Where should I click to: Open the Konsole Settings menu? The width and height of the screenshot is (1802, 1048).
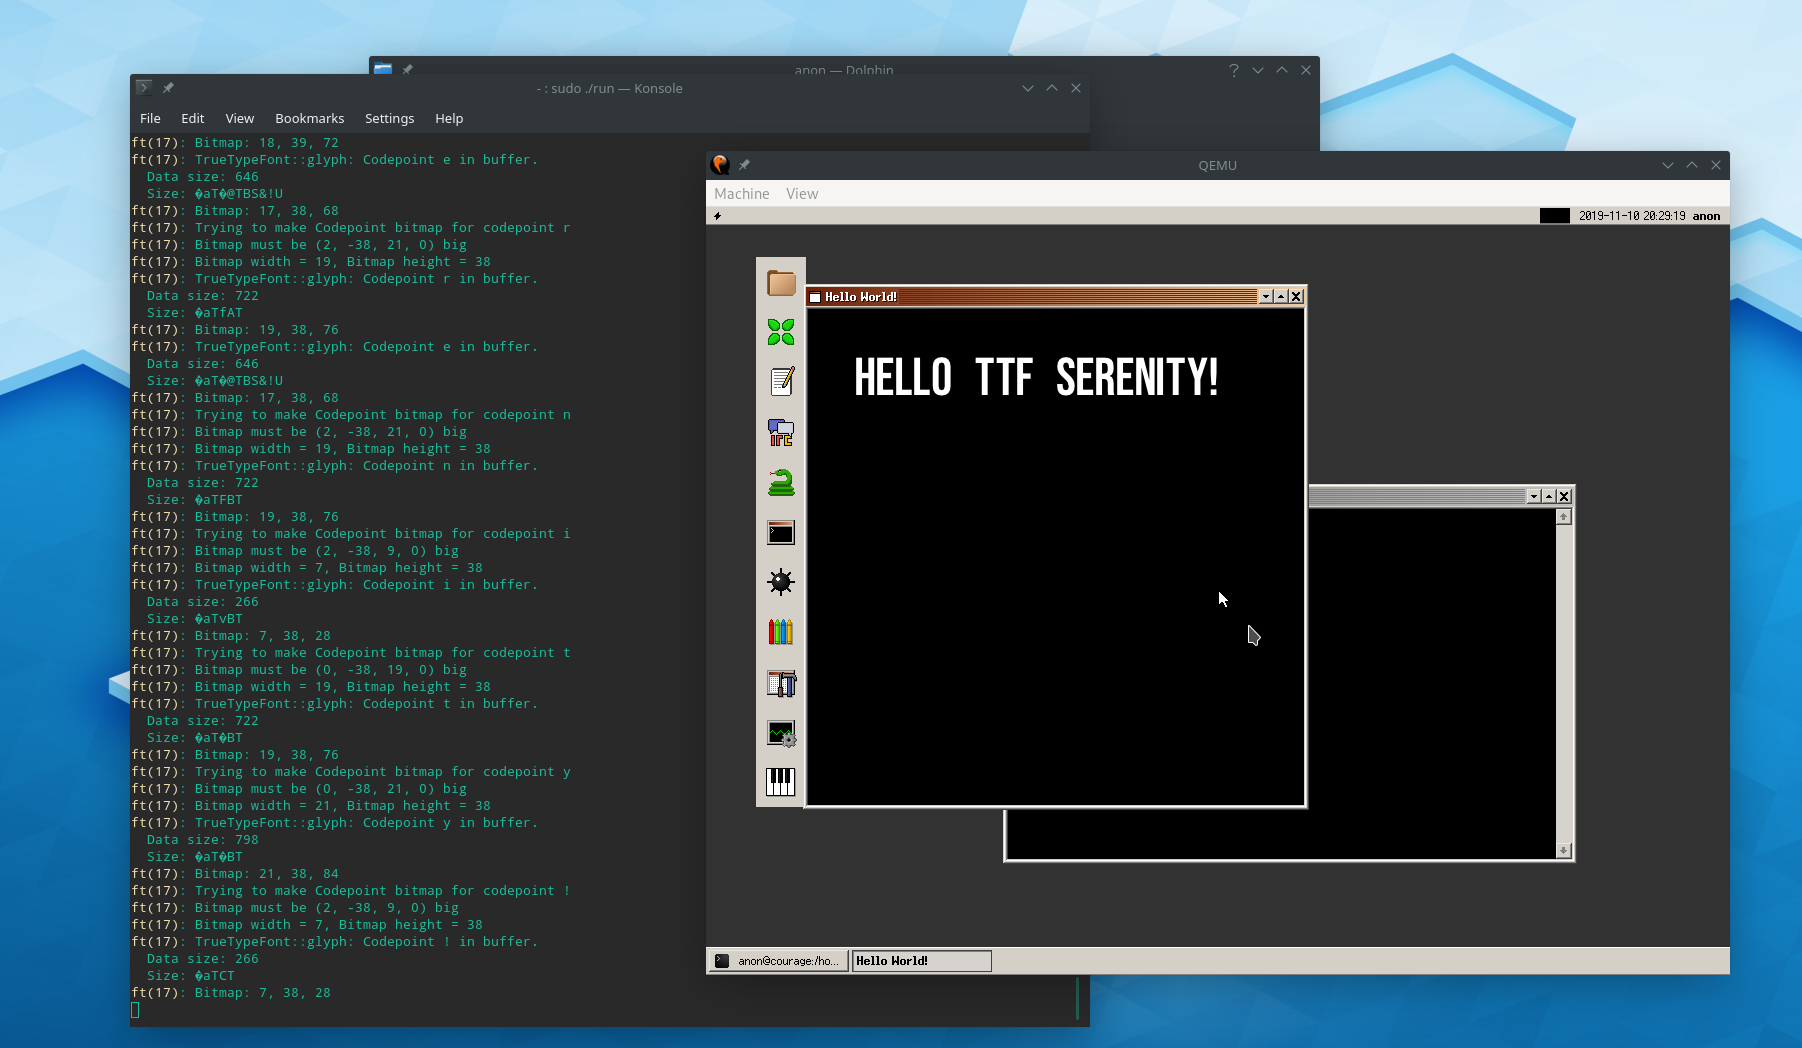point(390,118)
